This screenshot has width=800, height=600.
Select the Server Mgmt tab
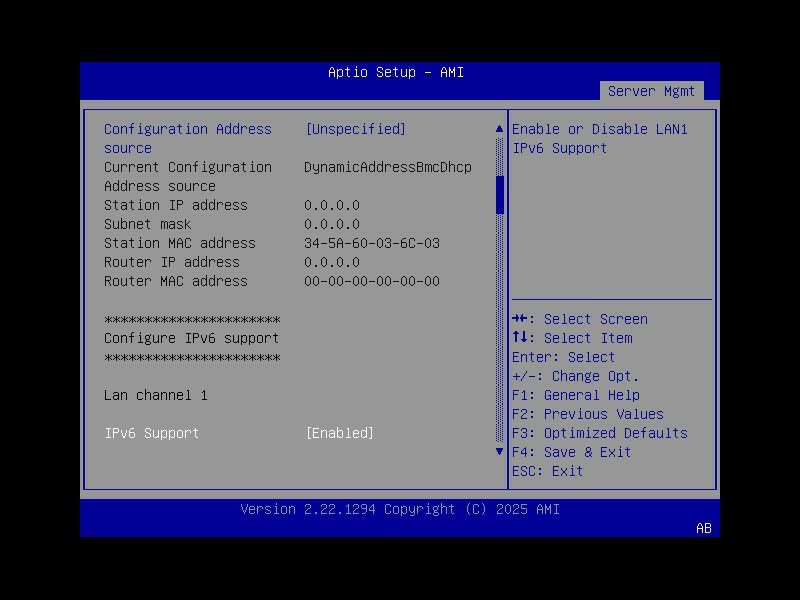651,90
